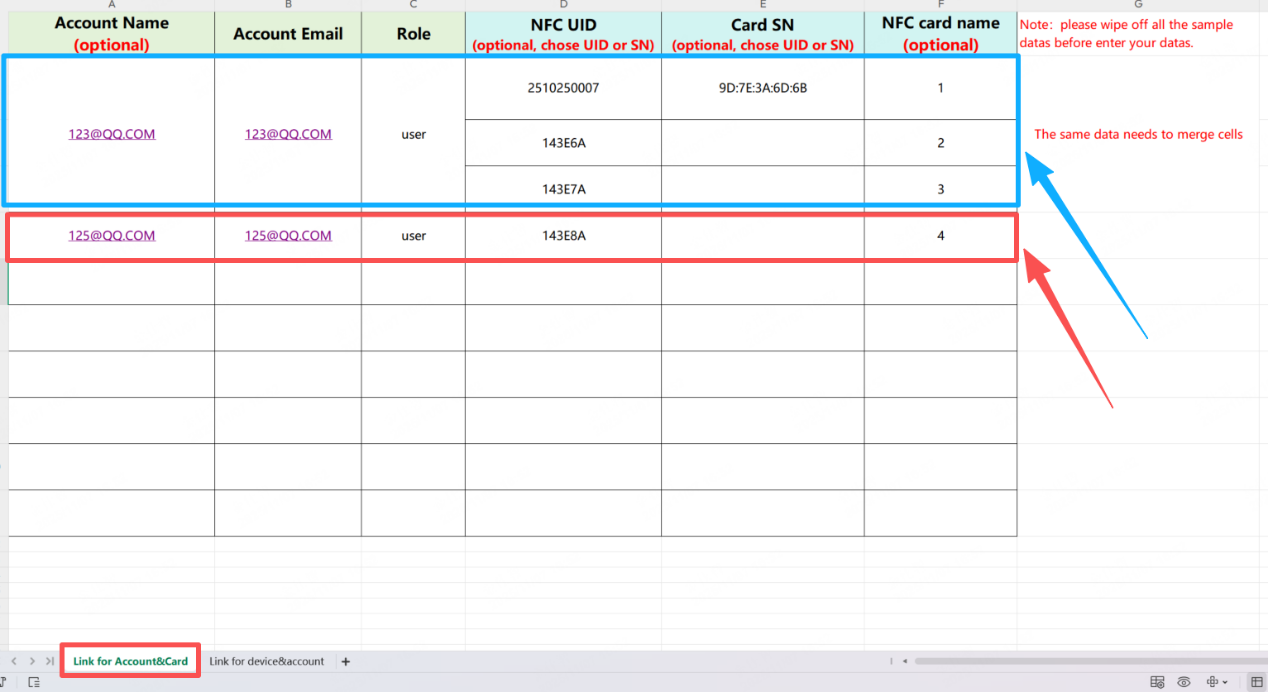Open 125@QQ.COM link in Account Name column
Screen dimensions: 1268x692
coord(112,236)
